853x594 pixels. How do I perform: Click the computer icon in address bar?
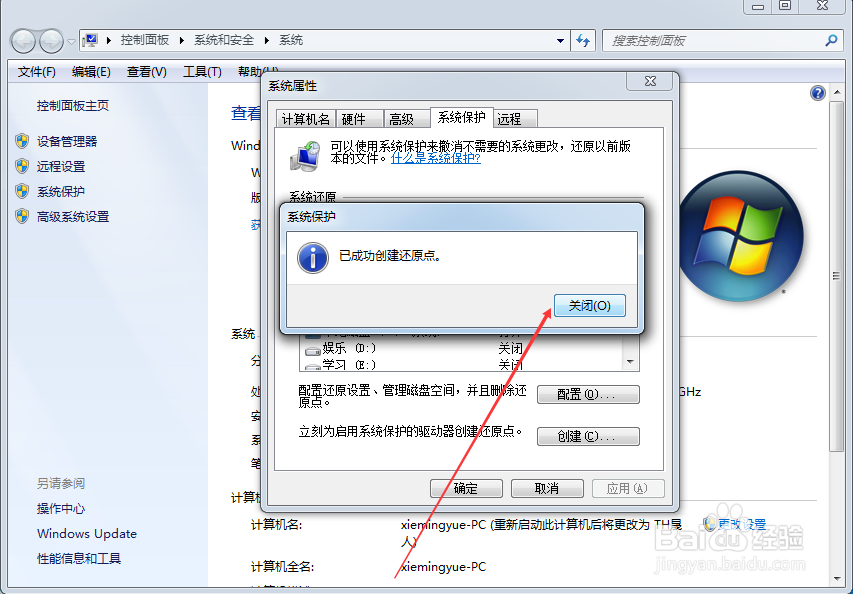tap(90, 40)
